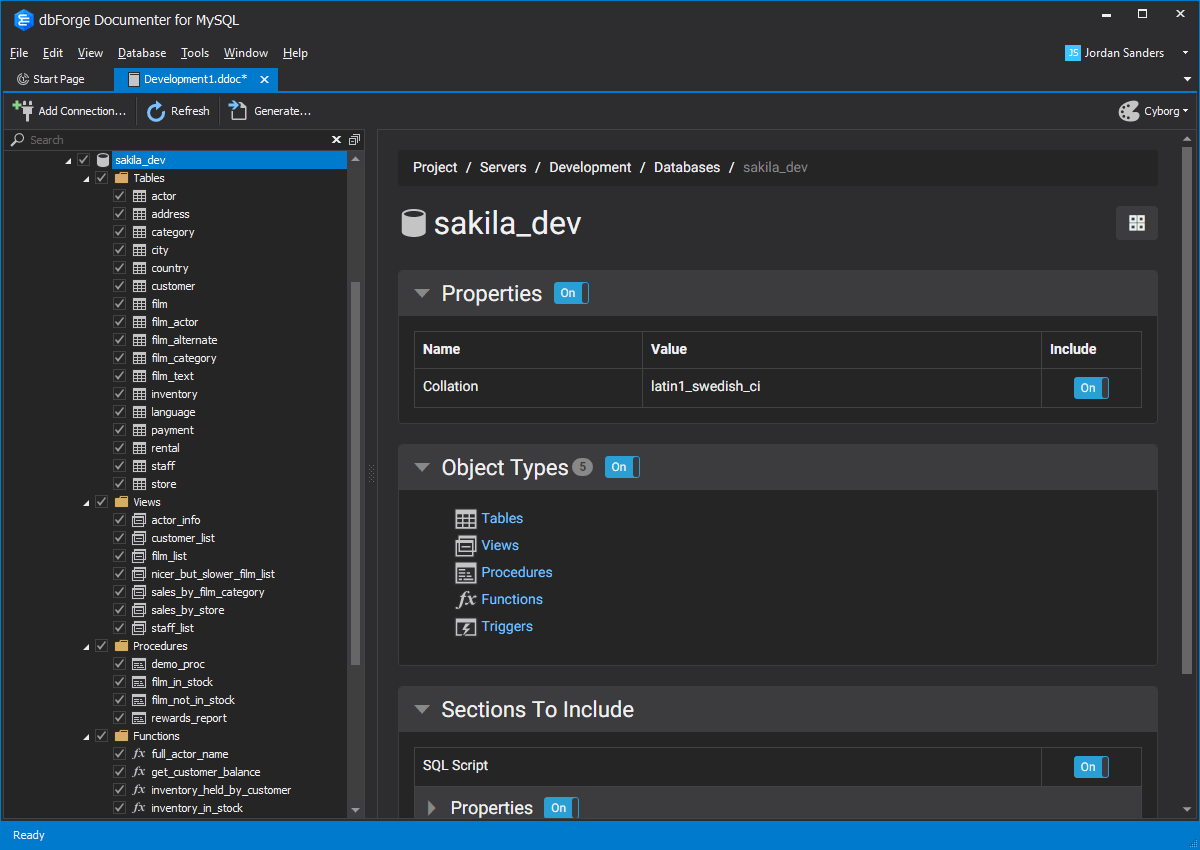Clear the search box with X icon
This screenshot has width=1200, height=850.
tap(337, 140)
